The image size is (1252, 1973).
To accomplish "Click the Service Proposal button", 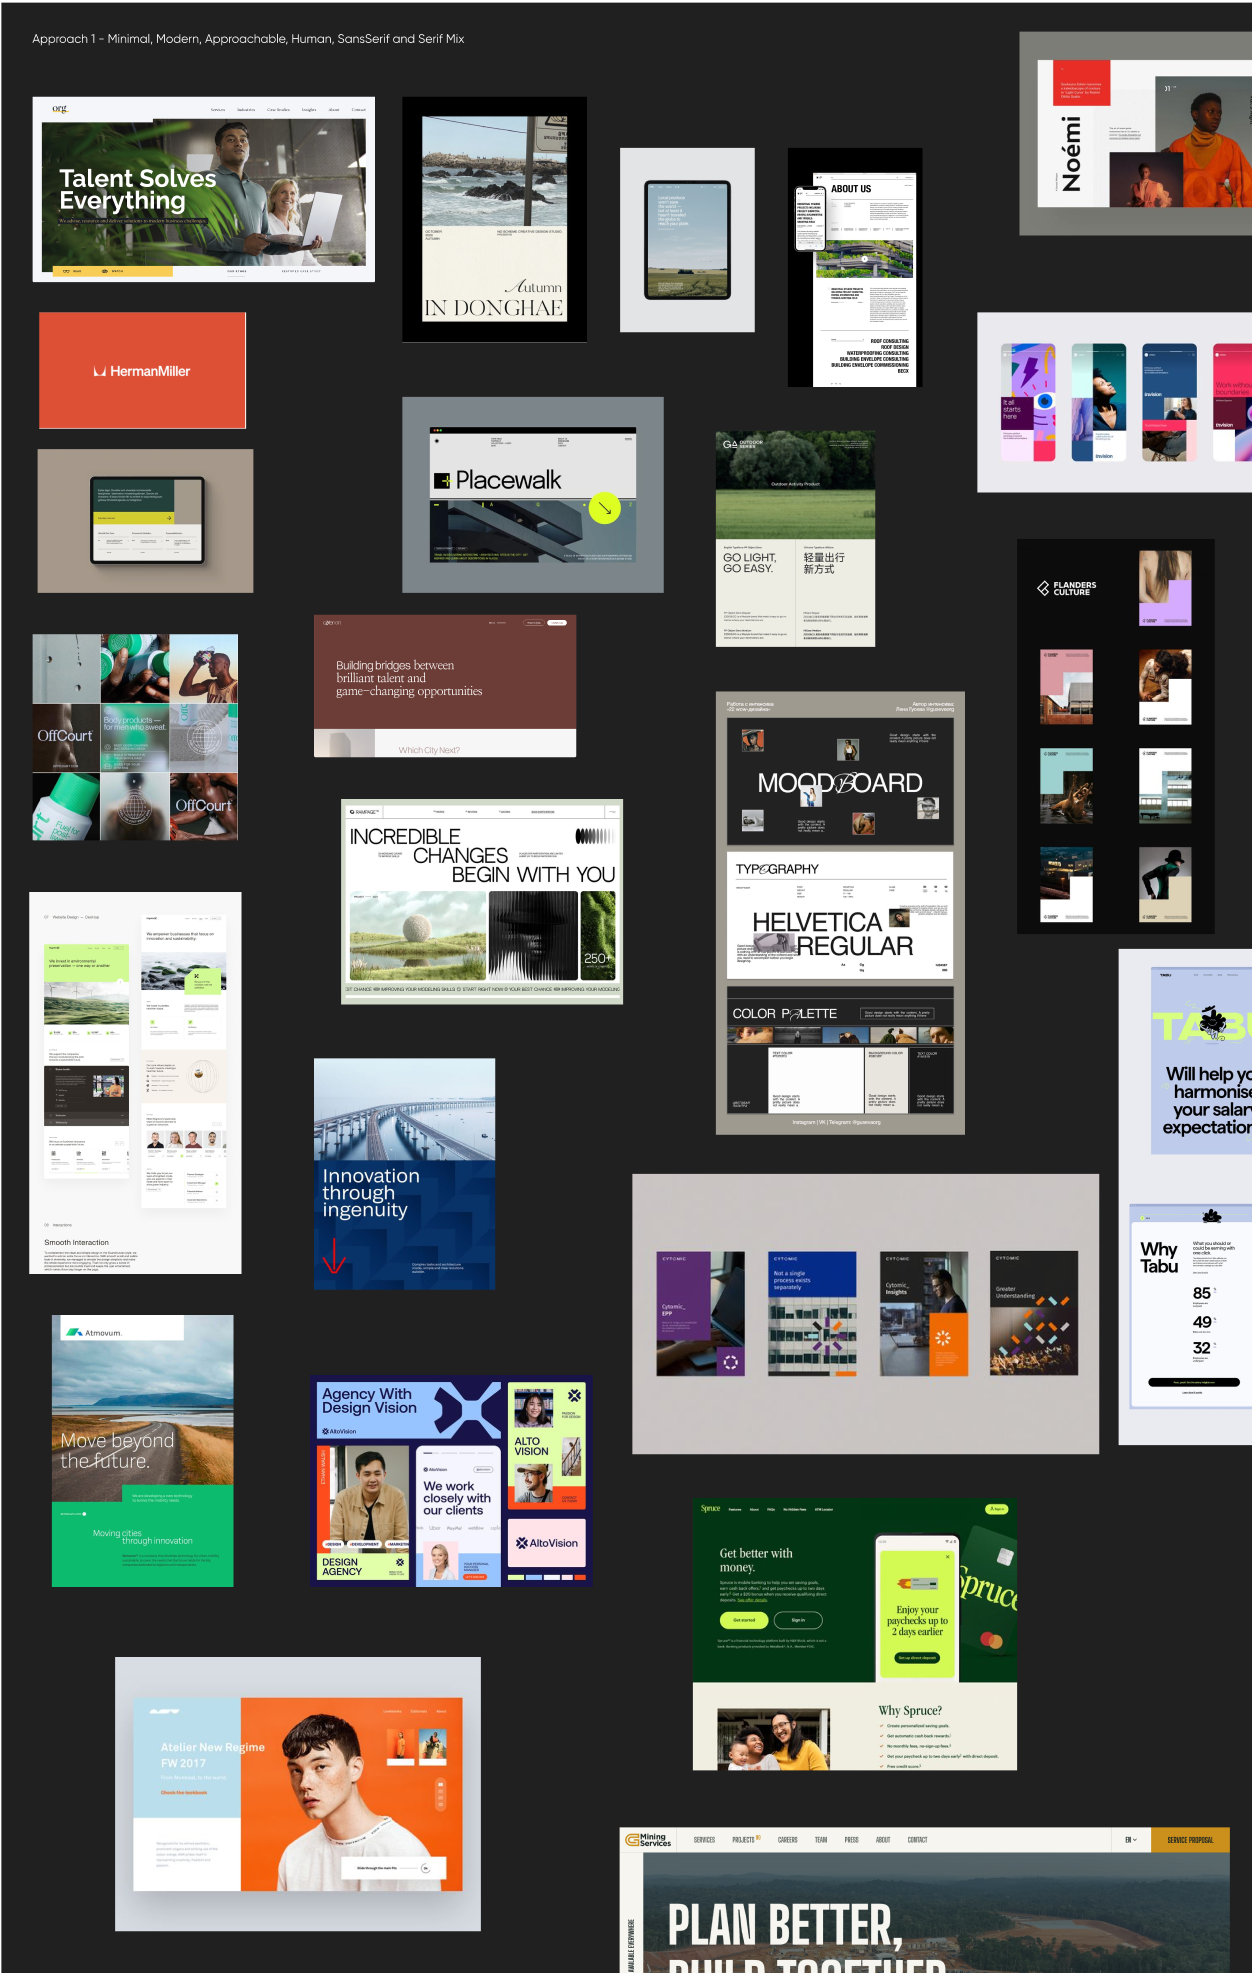I will click(1190, 1840).
